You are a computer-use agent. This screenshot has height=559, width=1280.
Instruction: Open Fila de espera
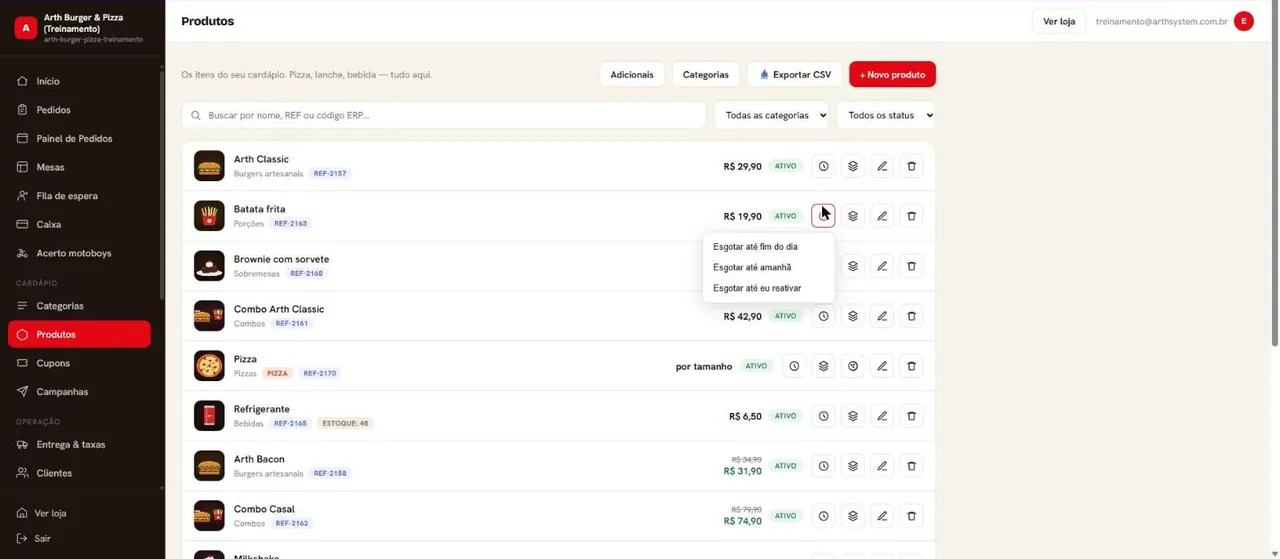[79, 196]
